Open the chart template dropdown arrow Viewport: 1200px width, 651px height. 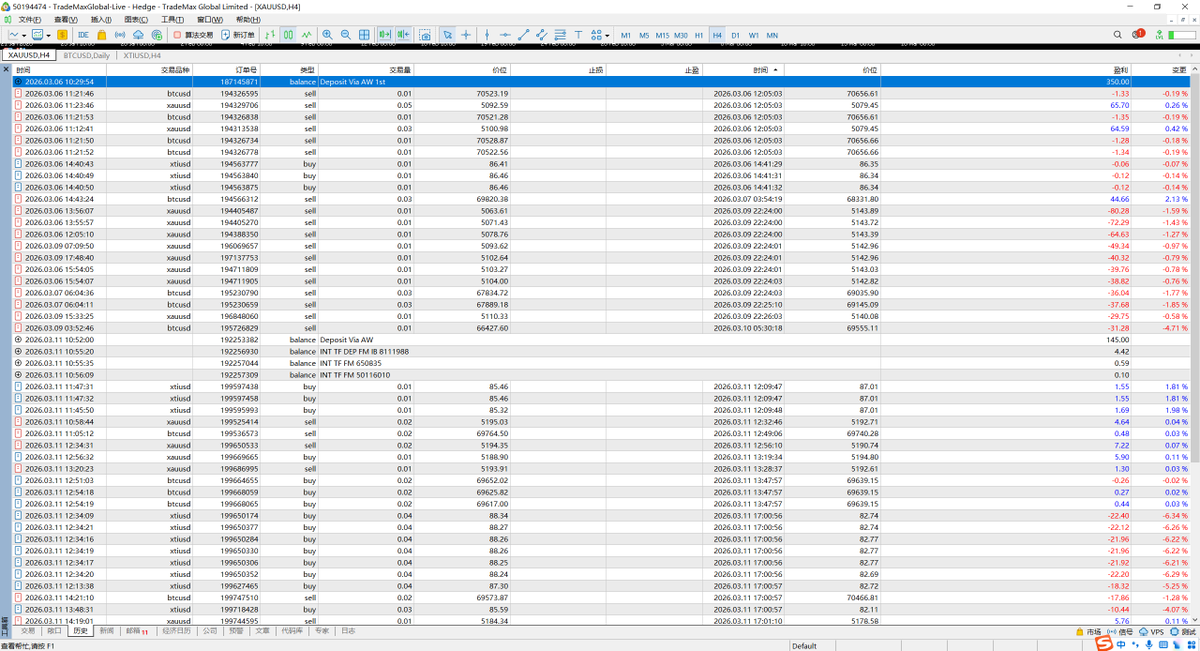click(48, 35)
